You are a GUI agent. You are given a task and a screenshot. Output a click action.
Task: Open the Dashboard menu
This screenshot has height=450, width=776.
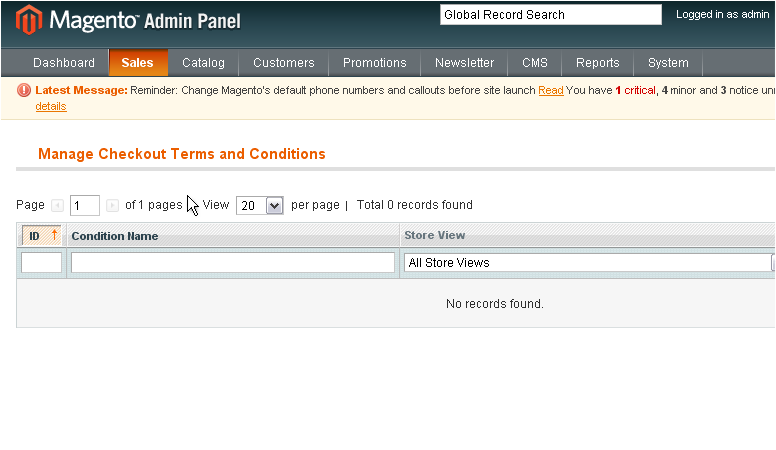pos(64,63)
